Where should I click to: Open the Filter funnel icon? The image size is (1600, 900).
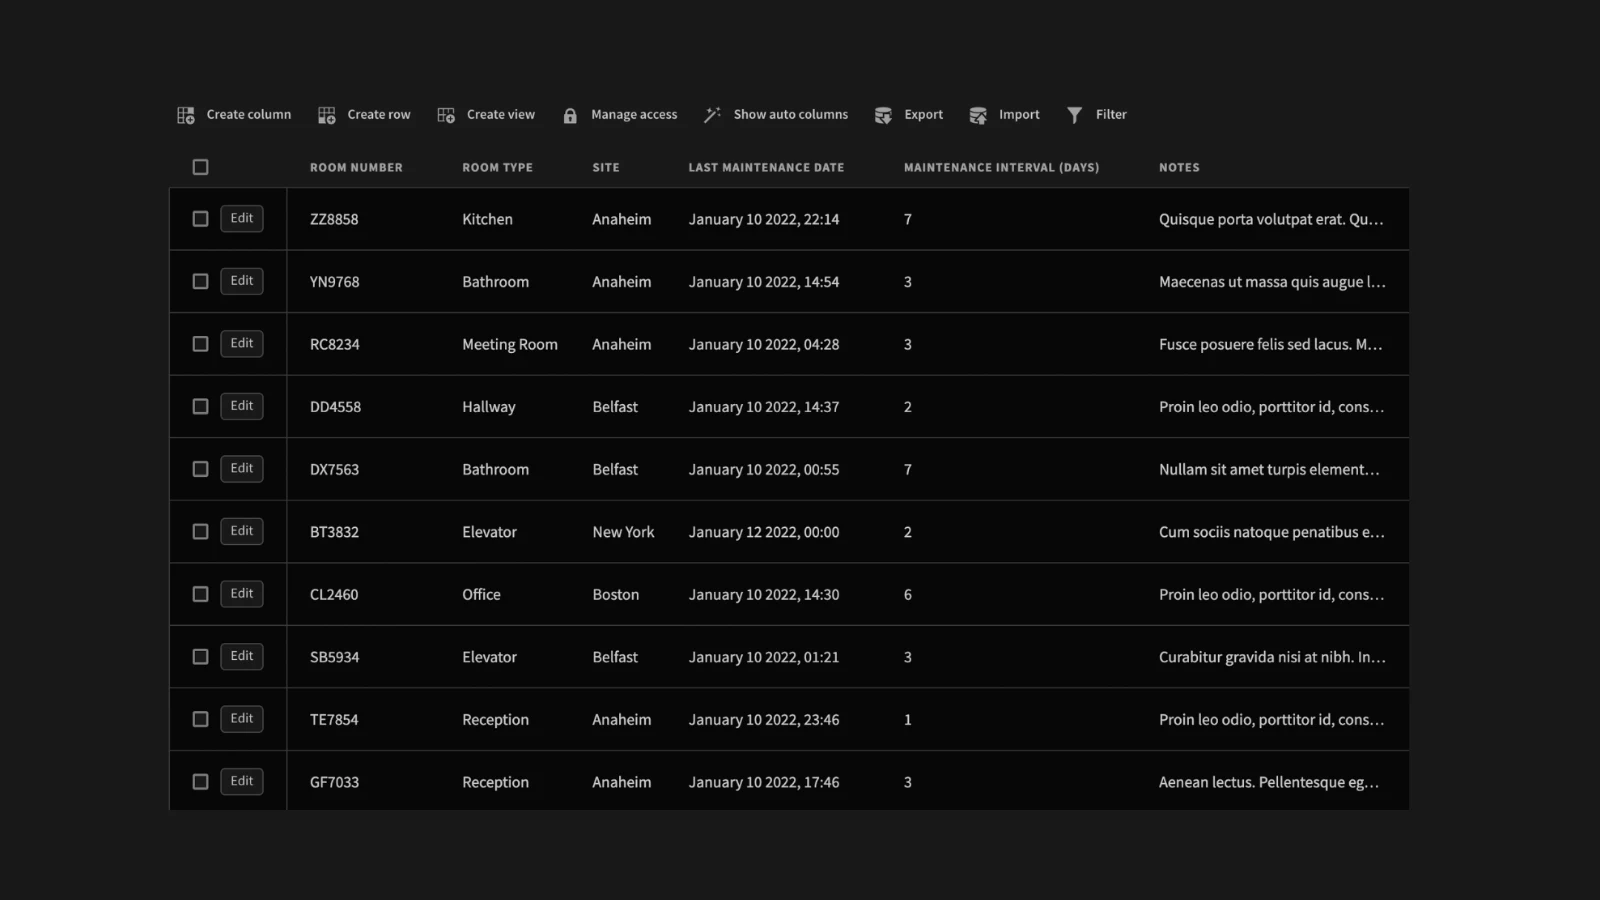point(1074,115)
